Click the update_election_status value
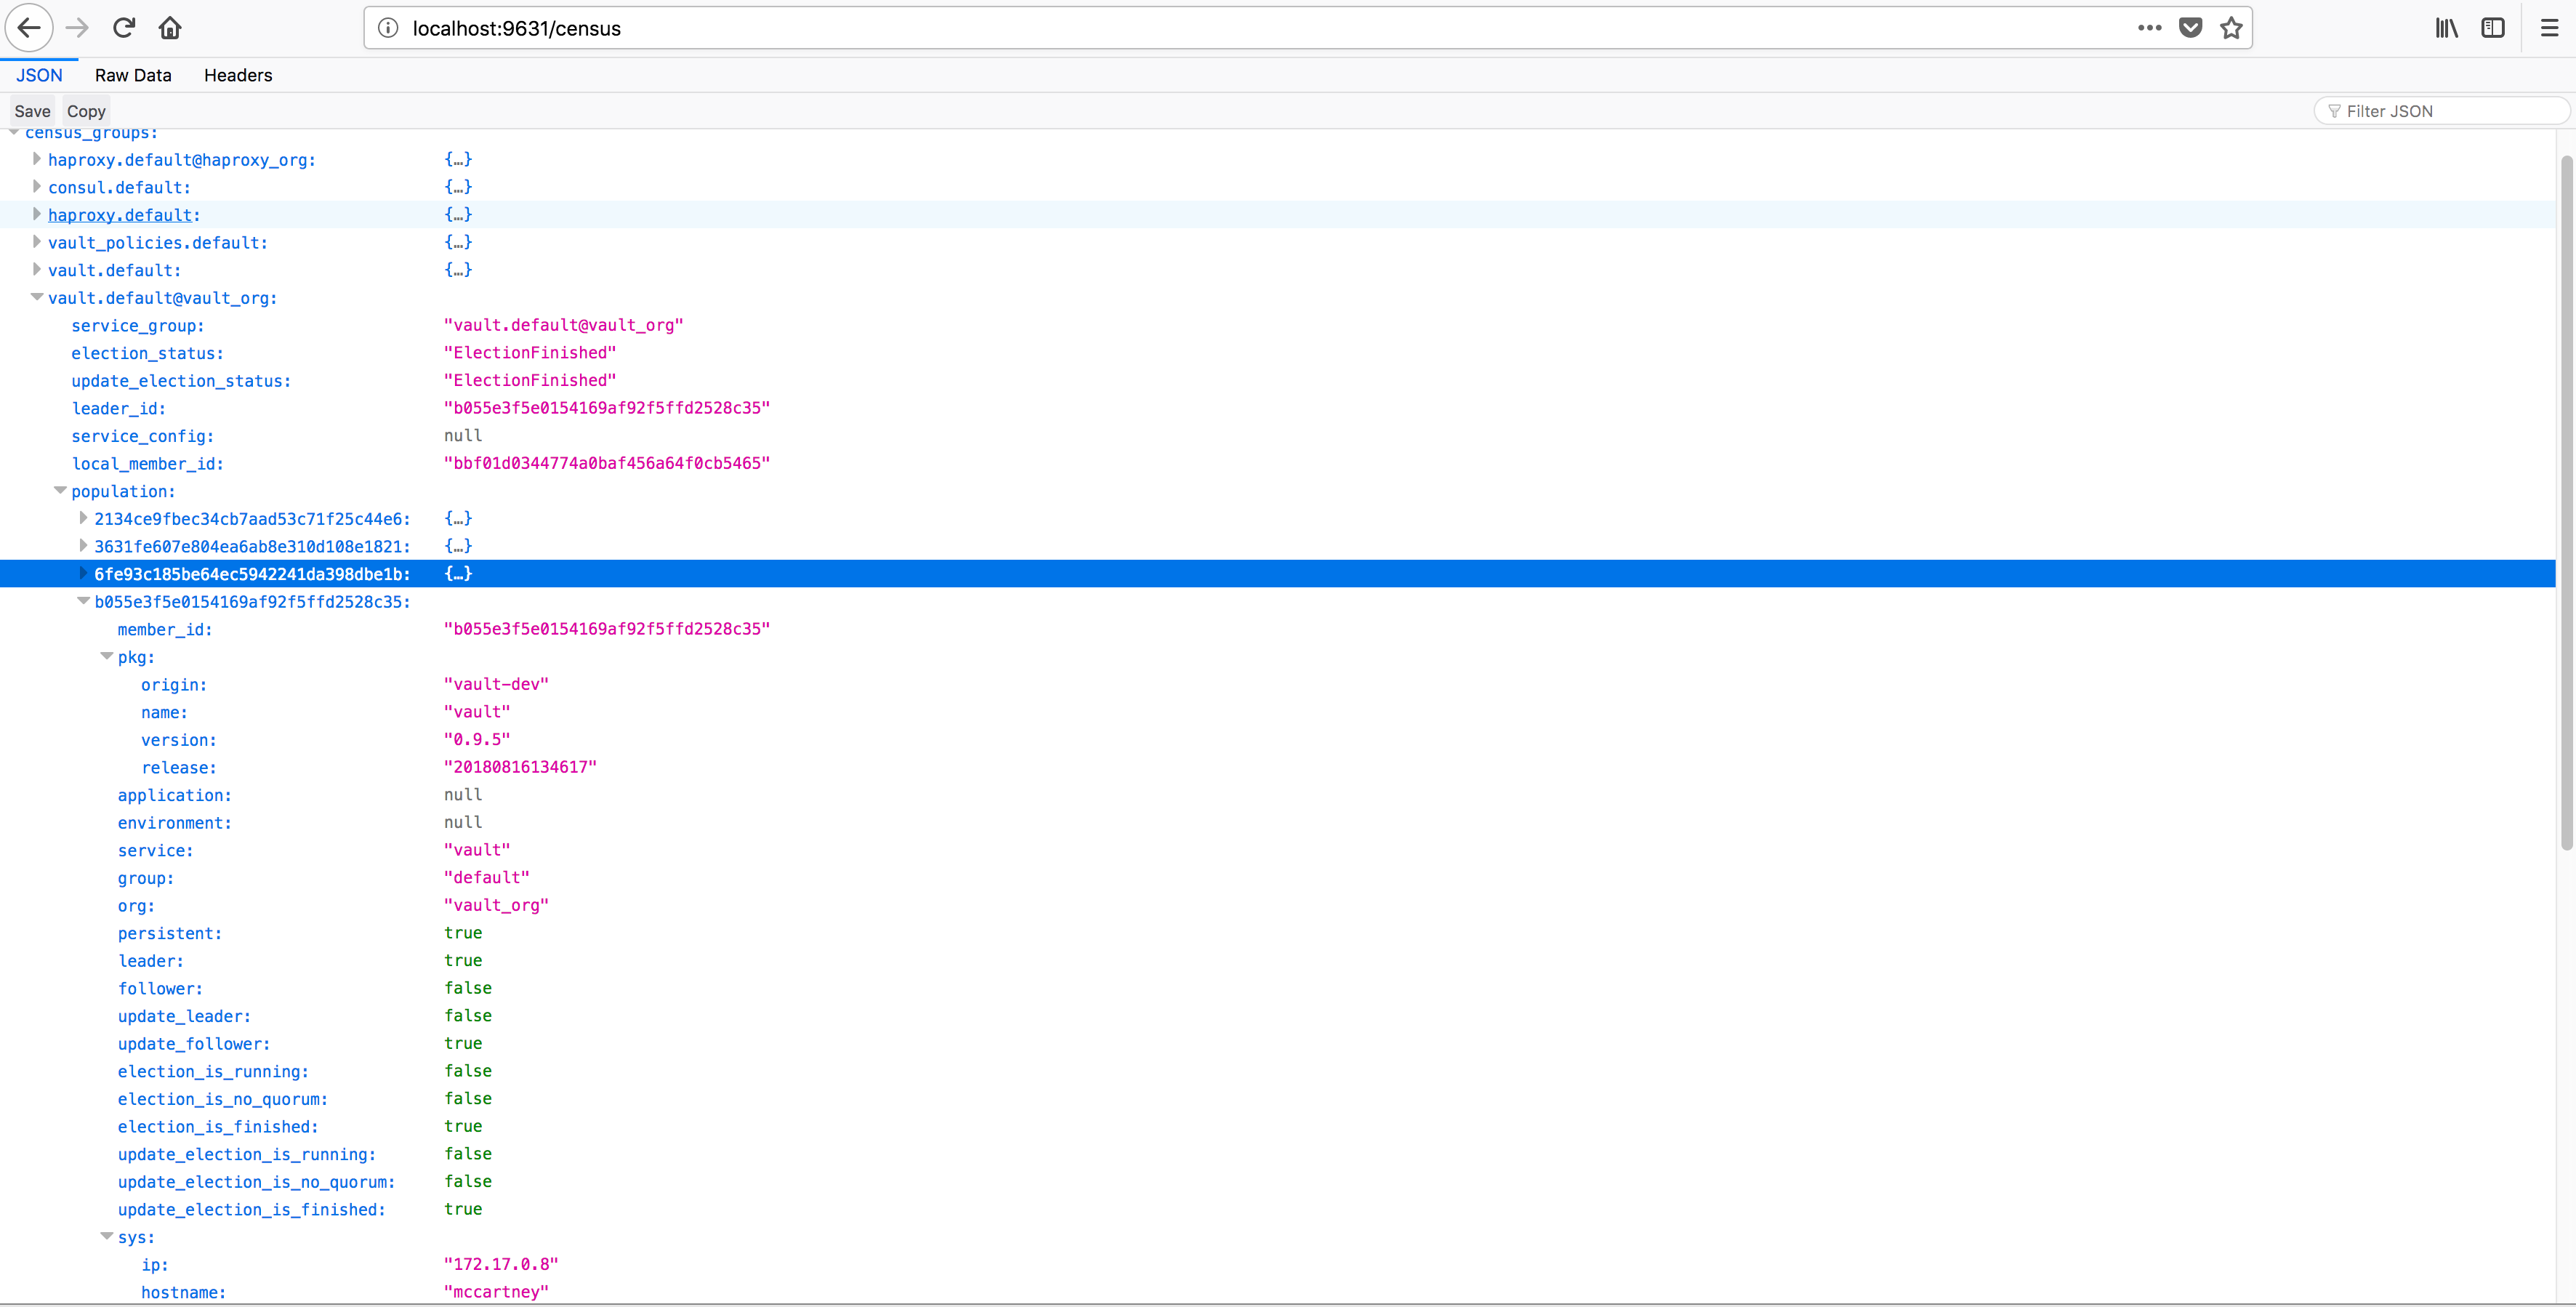Screen dimensions: 2576x1307 (530, 380)
